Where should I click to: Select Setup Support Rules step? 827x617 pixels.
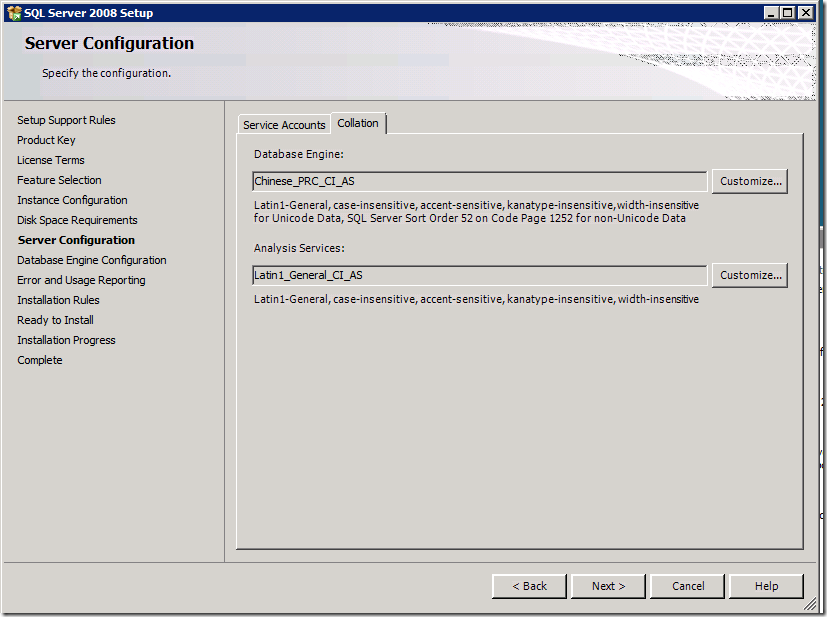[x=66, y=120]
